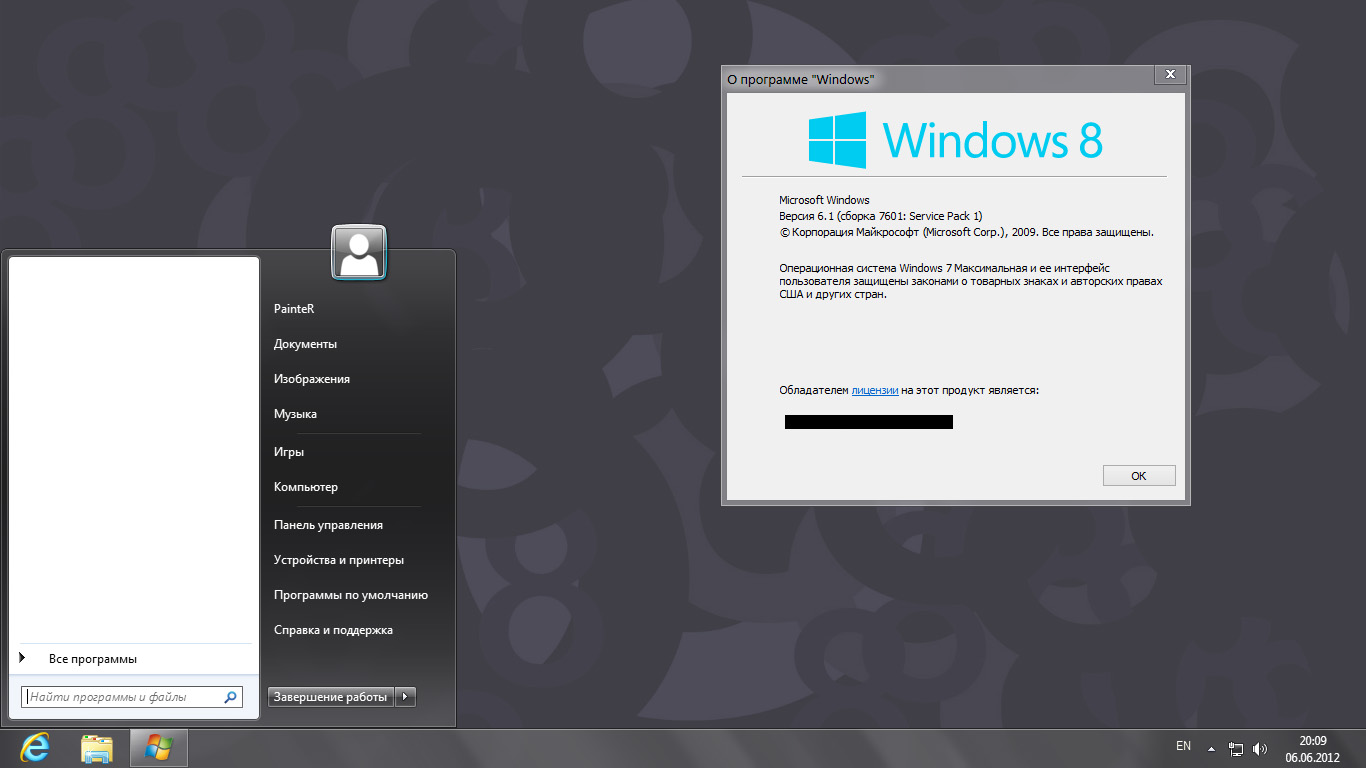The width and height of the screenshot is (1366, 768).
Task: Open the PainteR user folder
Action: tap(294, 309)
